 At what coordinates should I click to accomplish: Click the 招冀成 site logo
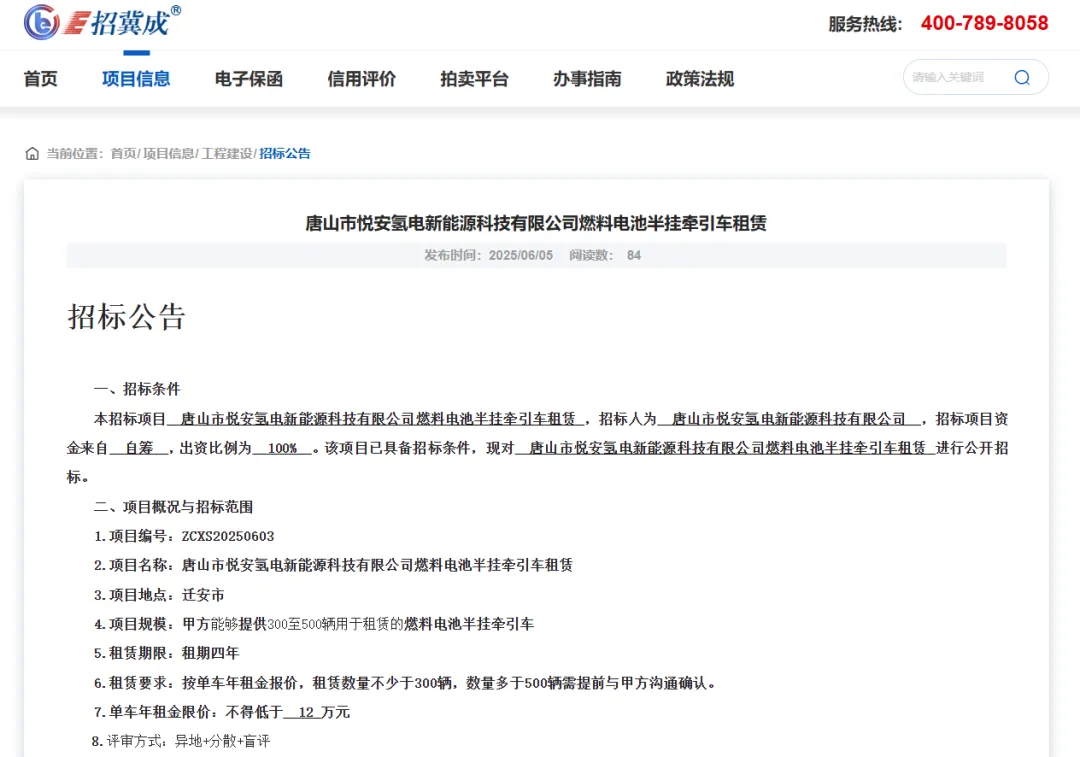pyautogui.click(x=102, y=21)
